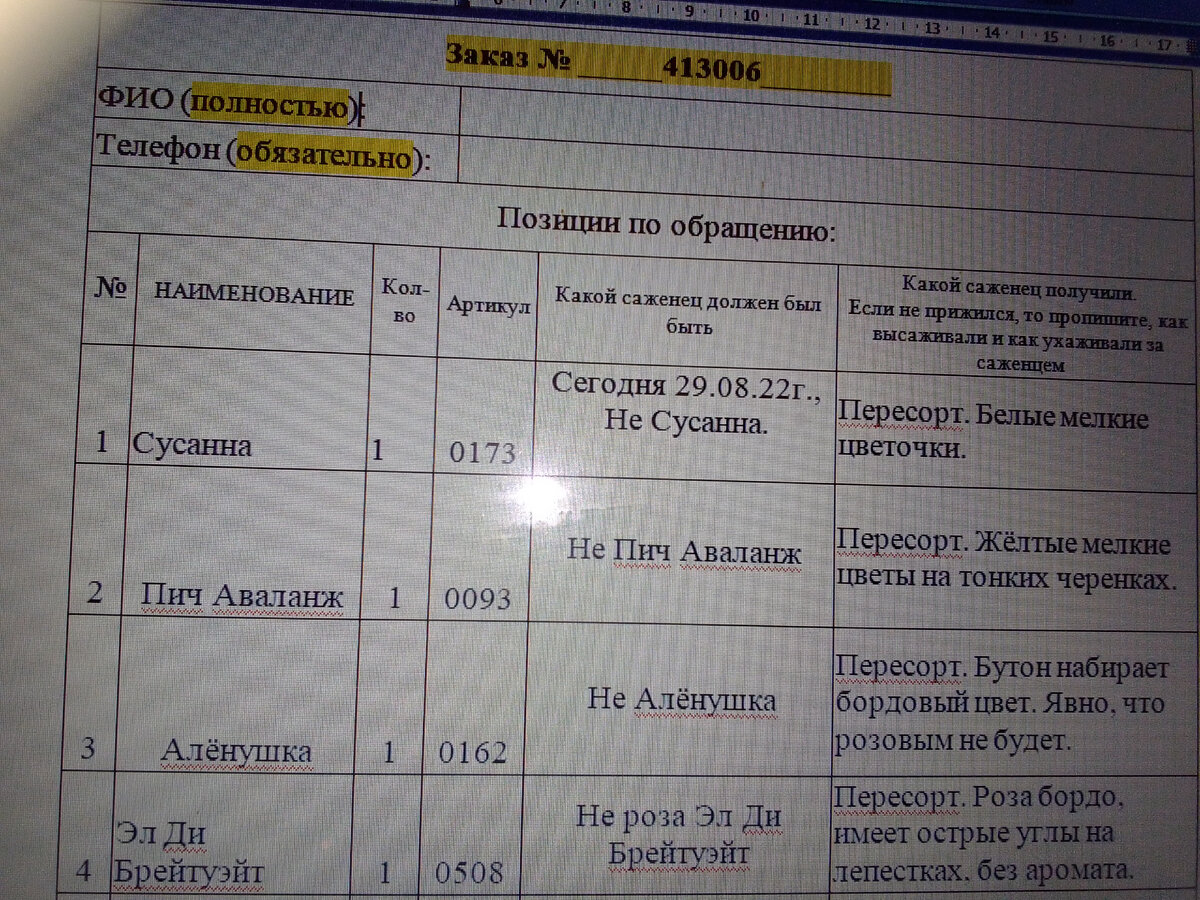Click 'Не роза Эл Ди Брейтуэйт' cell

tap(676, 838)
